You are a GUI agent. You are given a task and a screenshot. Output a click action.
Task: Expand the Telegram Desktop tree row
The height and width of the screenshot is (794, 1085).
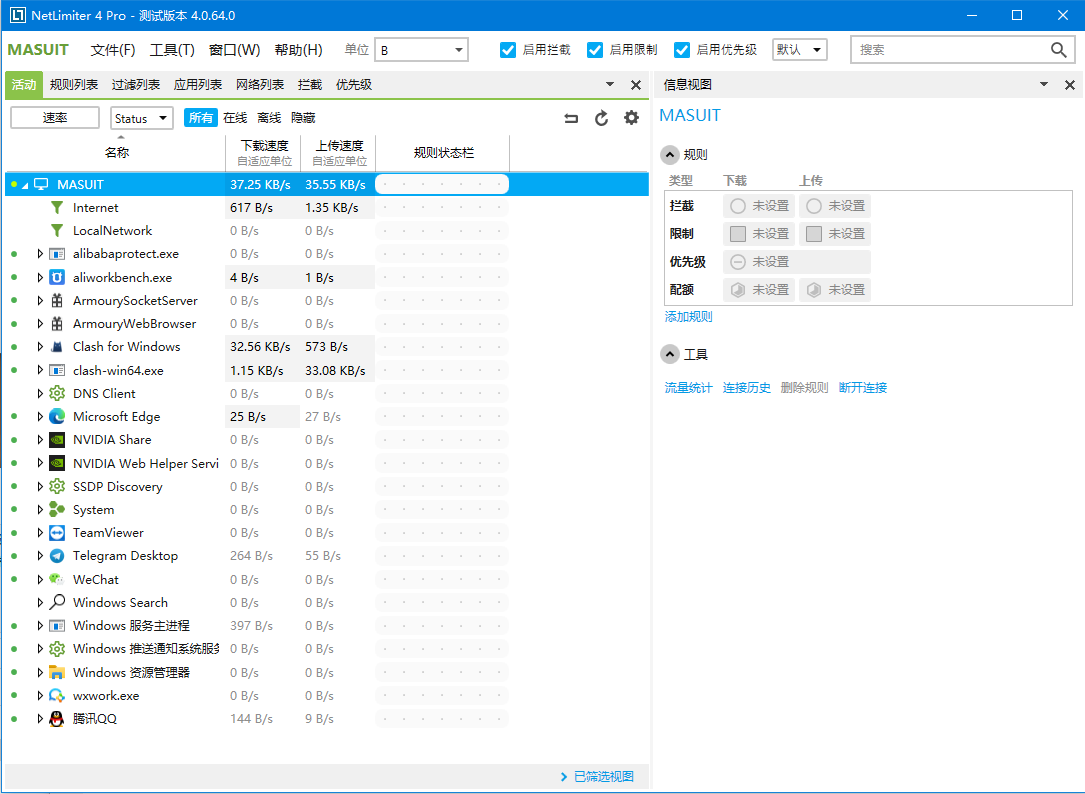[x=39, y=556]
